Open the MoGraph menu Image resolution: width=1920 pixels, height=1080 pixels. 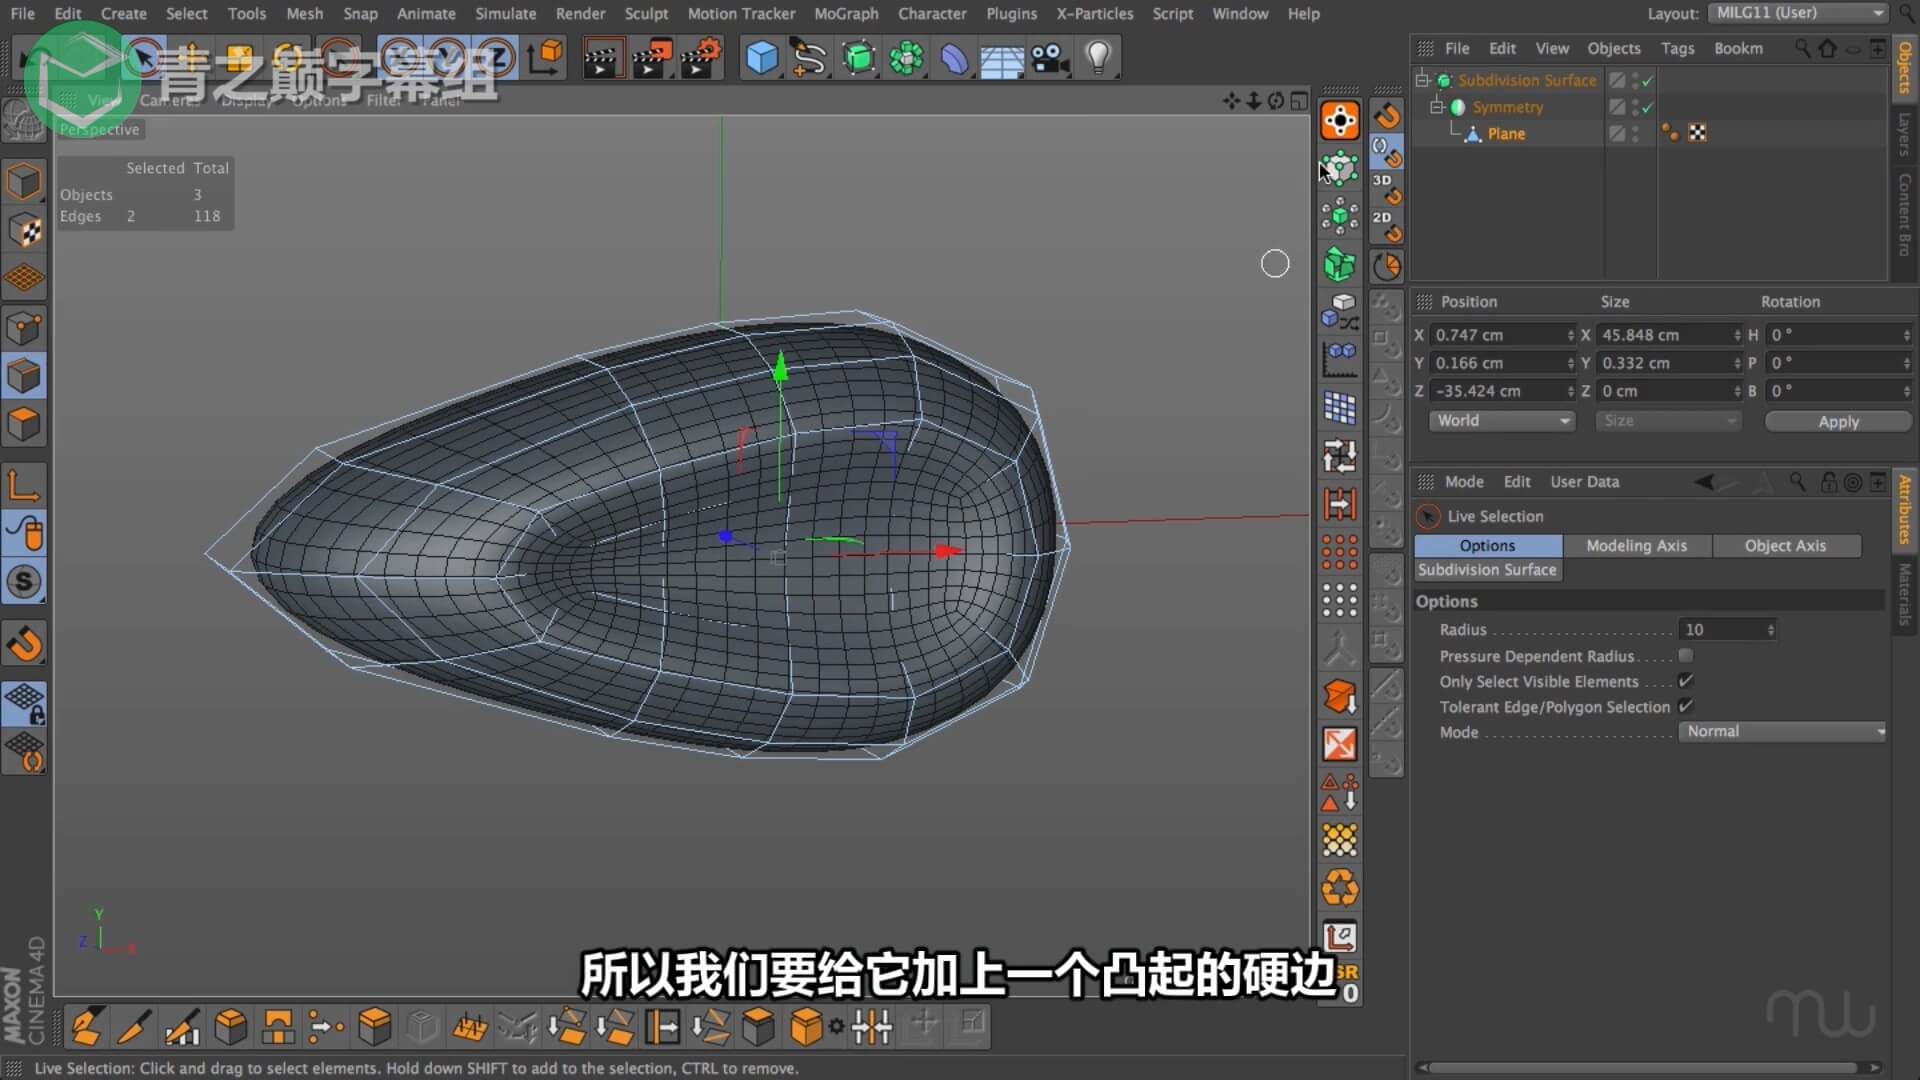845,14
